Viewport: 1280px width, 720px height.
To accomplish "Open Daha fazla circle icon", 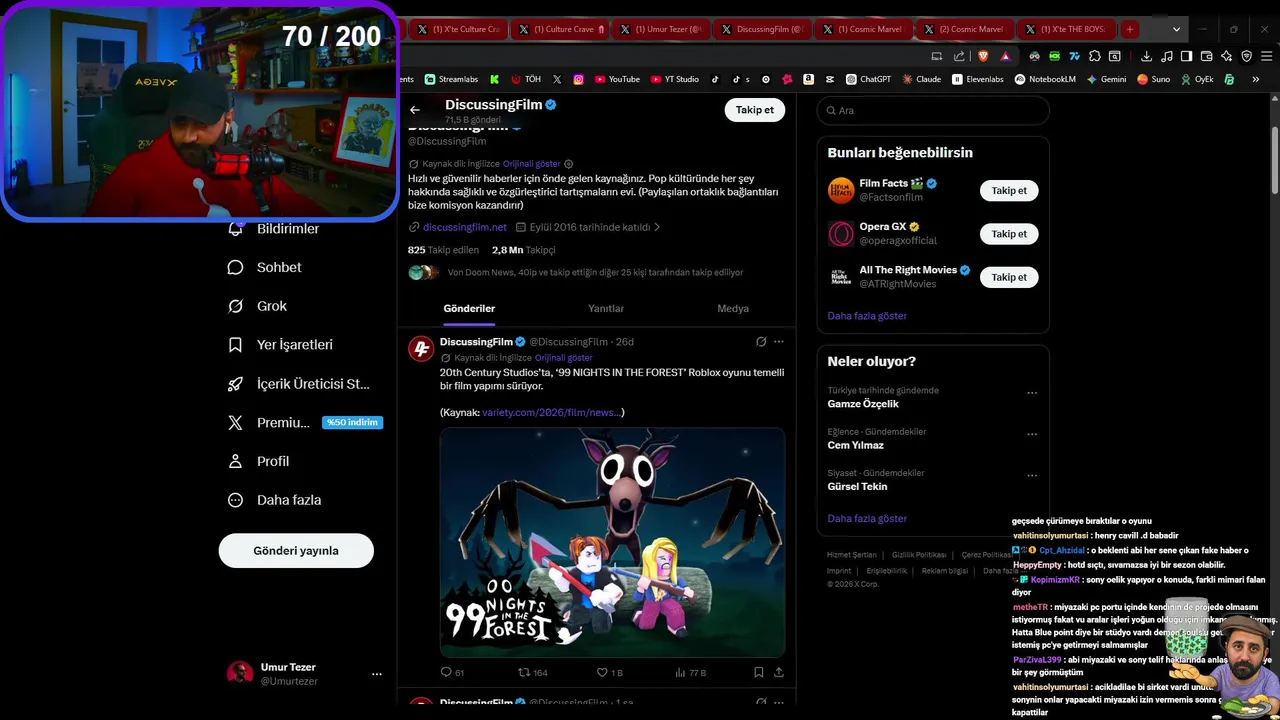I will (x=235, y=500).
